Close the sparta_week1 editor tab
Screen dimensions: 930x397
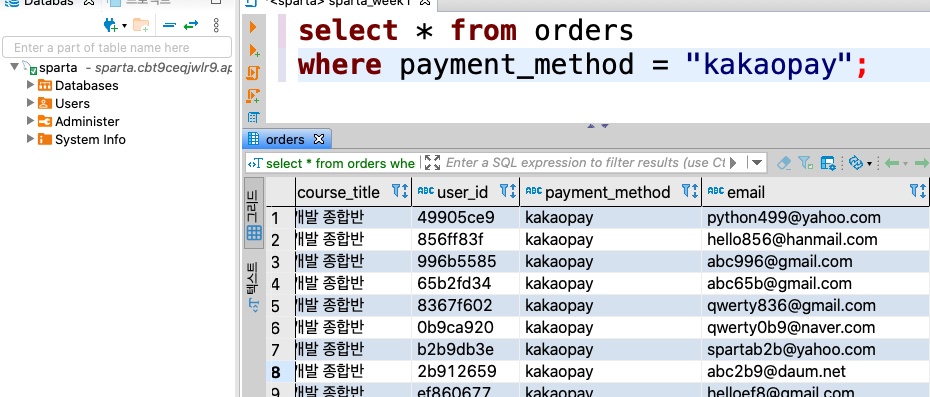pyautogui.click(x=424, y=2)
